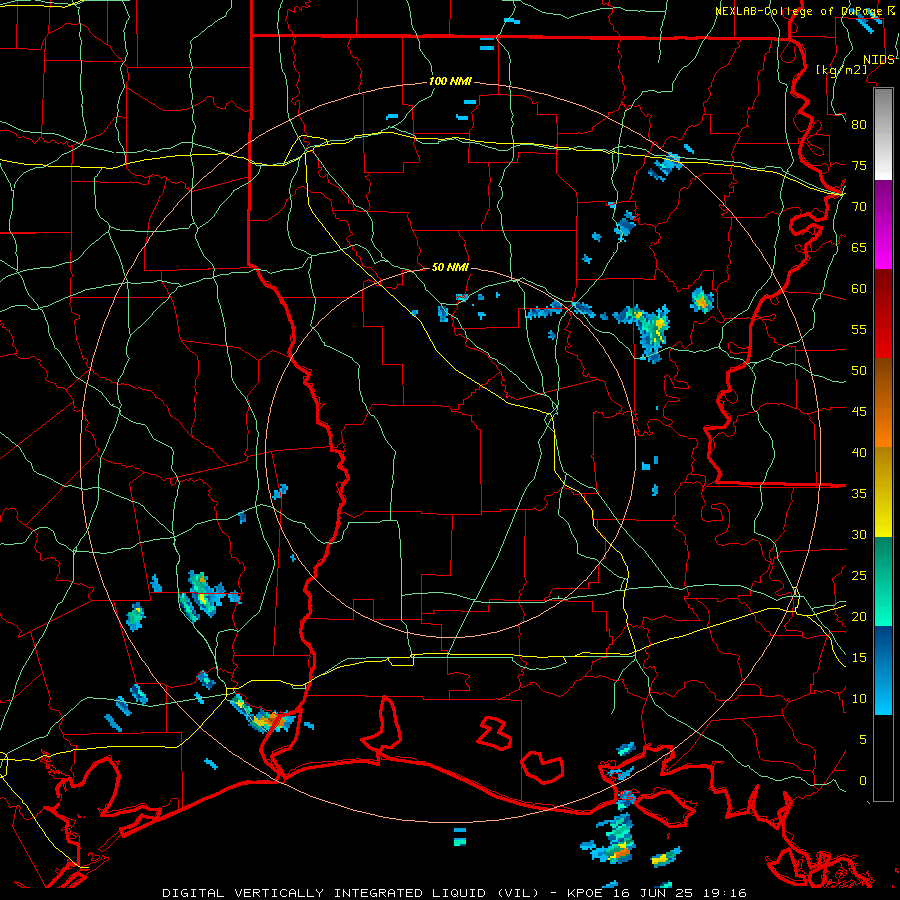Select the orange-brown segment of the VIL scale
900x900 pixels.
(883, 403)
